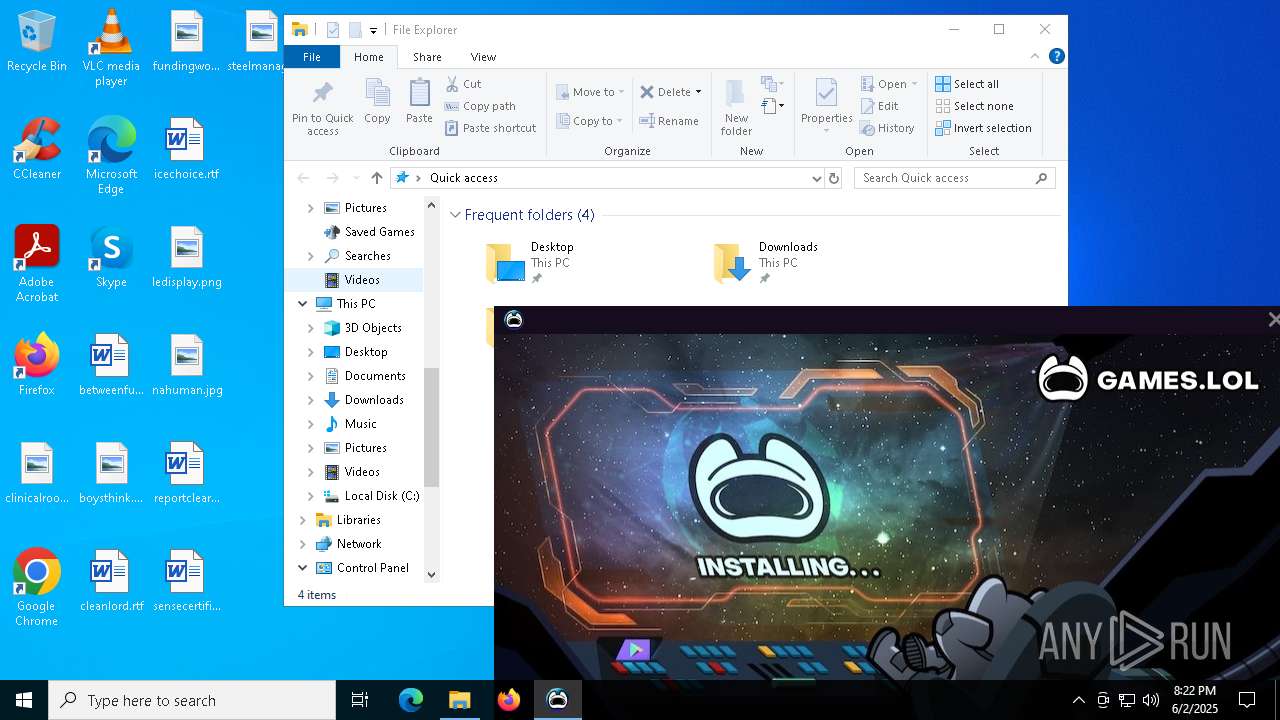Screen dimensions: 1280x720
Task: Click Invert selection in ribbon
Action: coord(983,128)
